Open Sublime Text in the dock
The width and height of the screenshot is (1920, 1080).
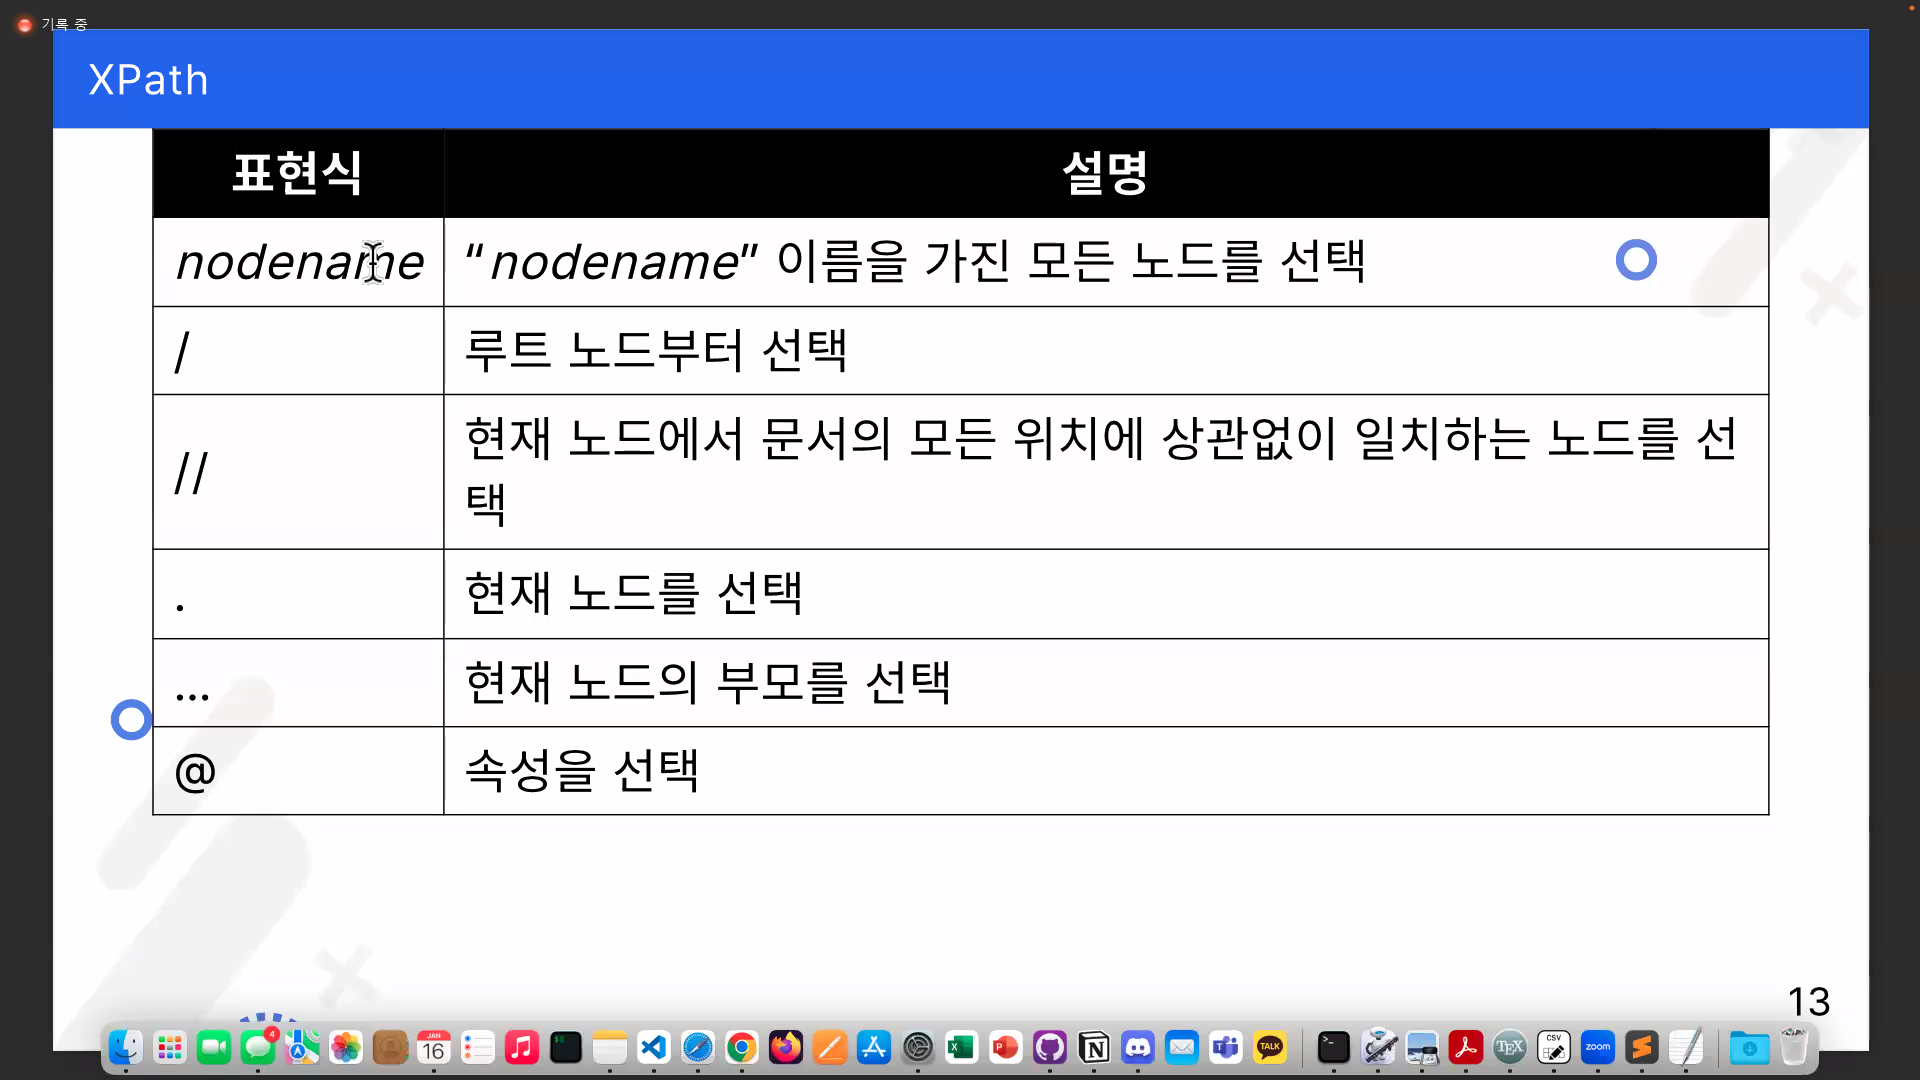click(1641, 1047)
